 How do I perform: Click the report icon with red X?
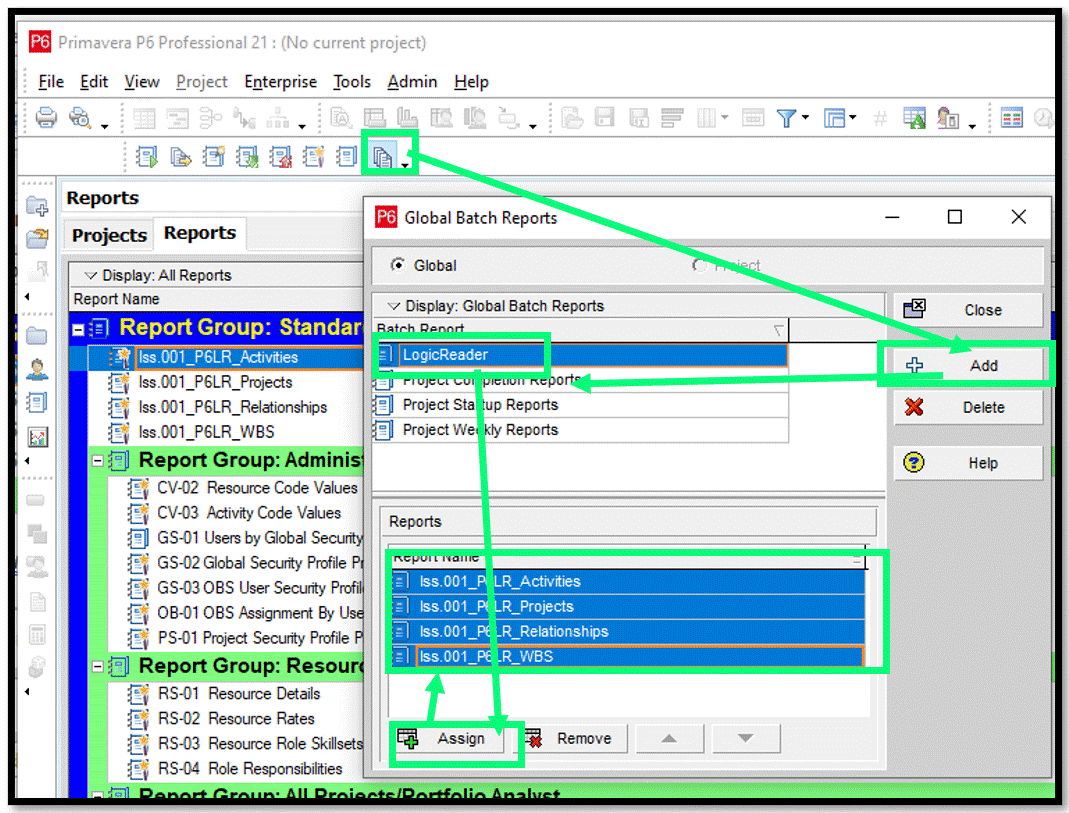(x=280, y=157)
